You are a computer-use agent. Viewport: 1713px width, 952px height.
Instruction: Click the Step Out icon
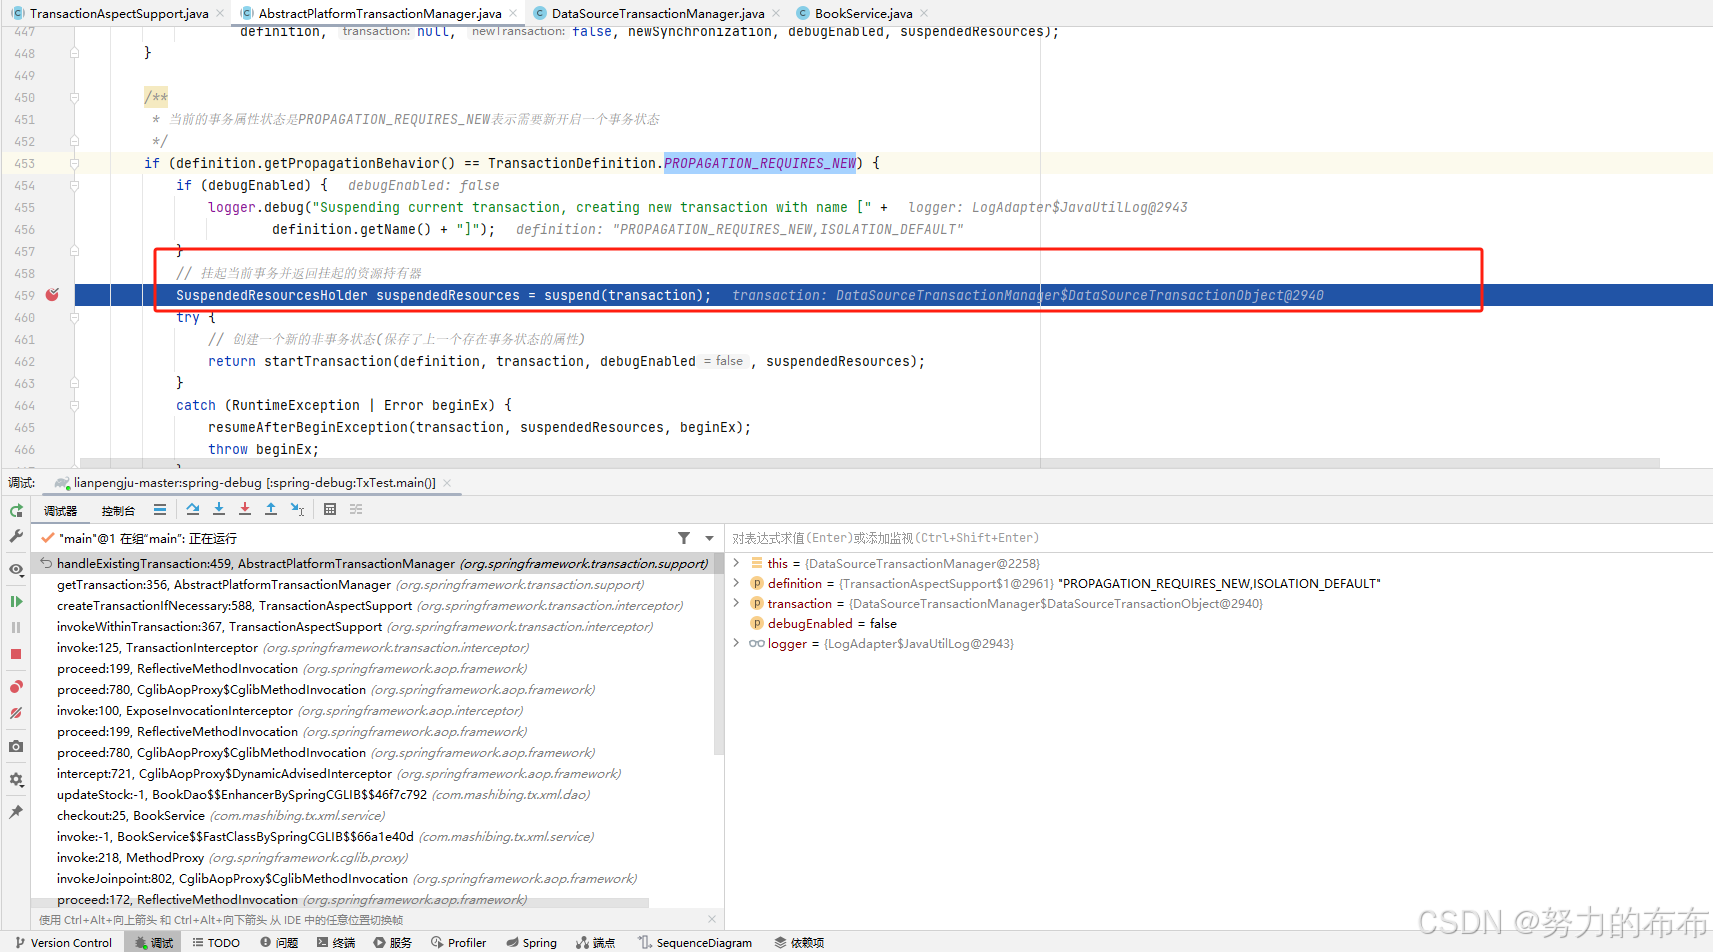pos(271,509)
